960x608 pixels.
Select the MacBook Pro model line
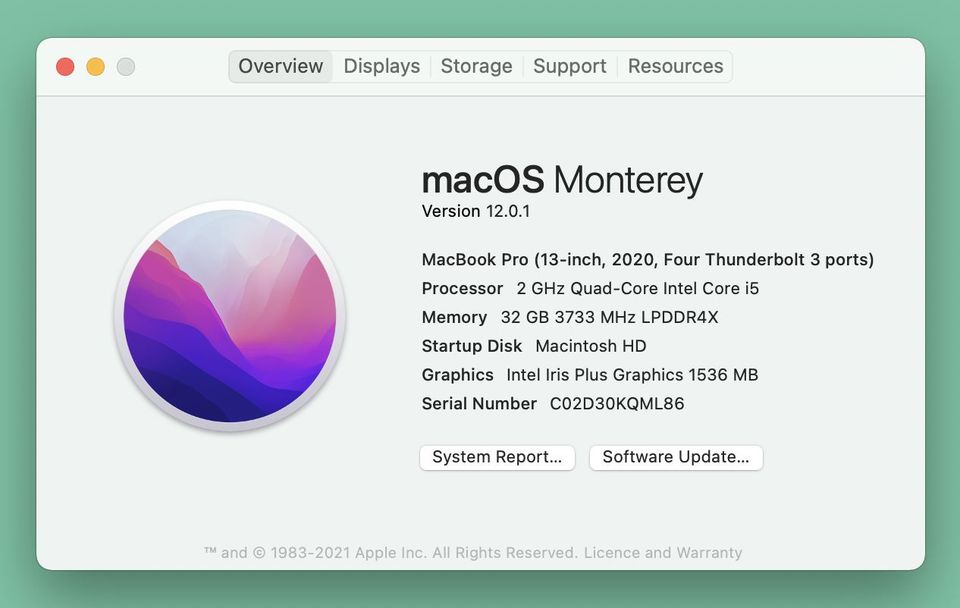647,260
